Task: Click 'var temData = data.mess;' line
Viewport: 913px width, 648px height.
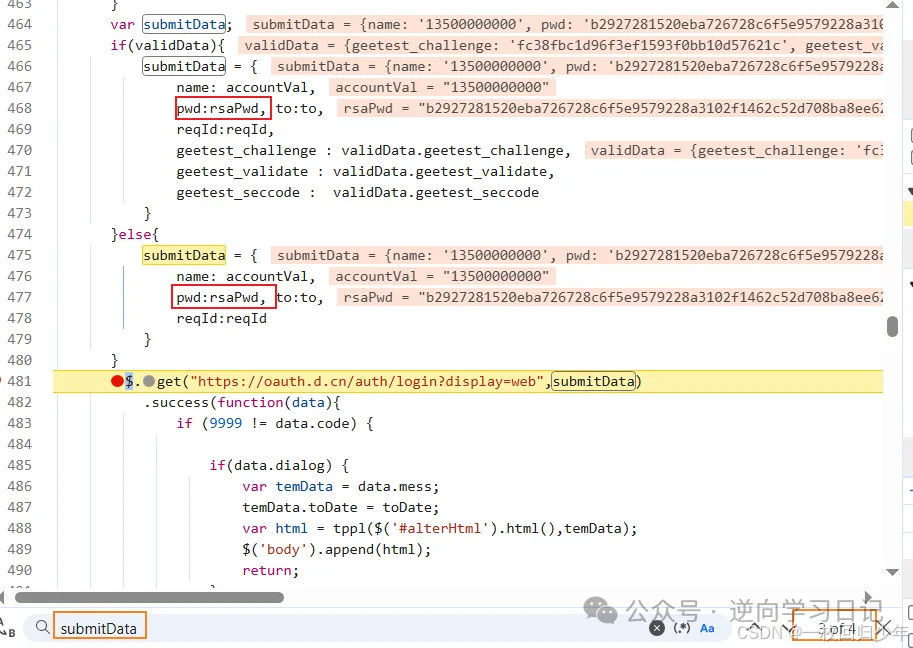Action: point(341,486)
